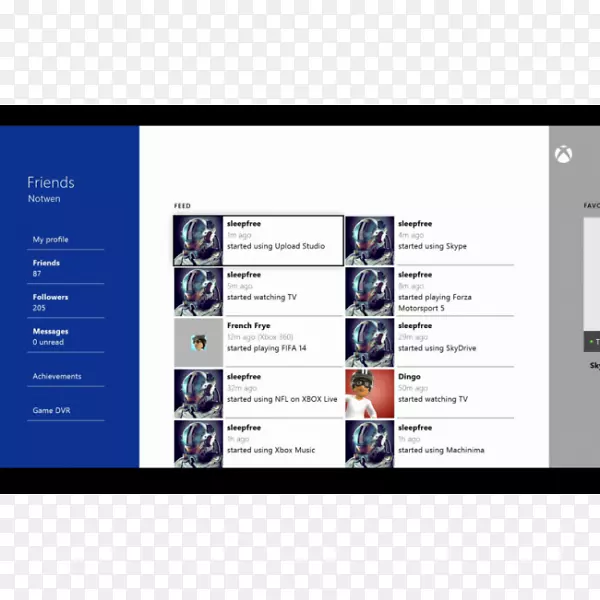Viewport: 600px width, 600px height.
Task: Select the Notwen gamertag under Friends
Action: click(44, 199)
